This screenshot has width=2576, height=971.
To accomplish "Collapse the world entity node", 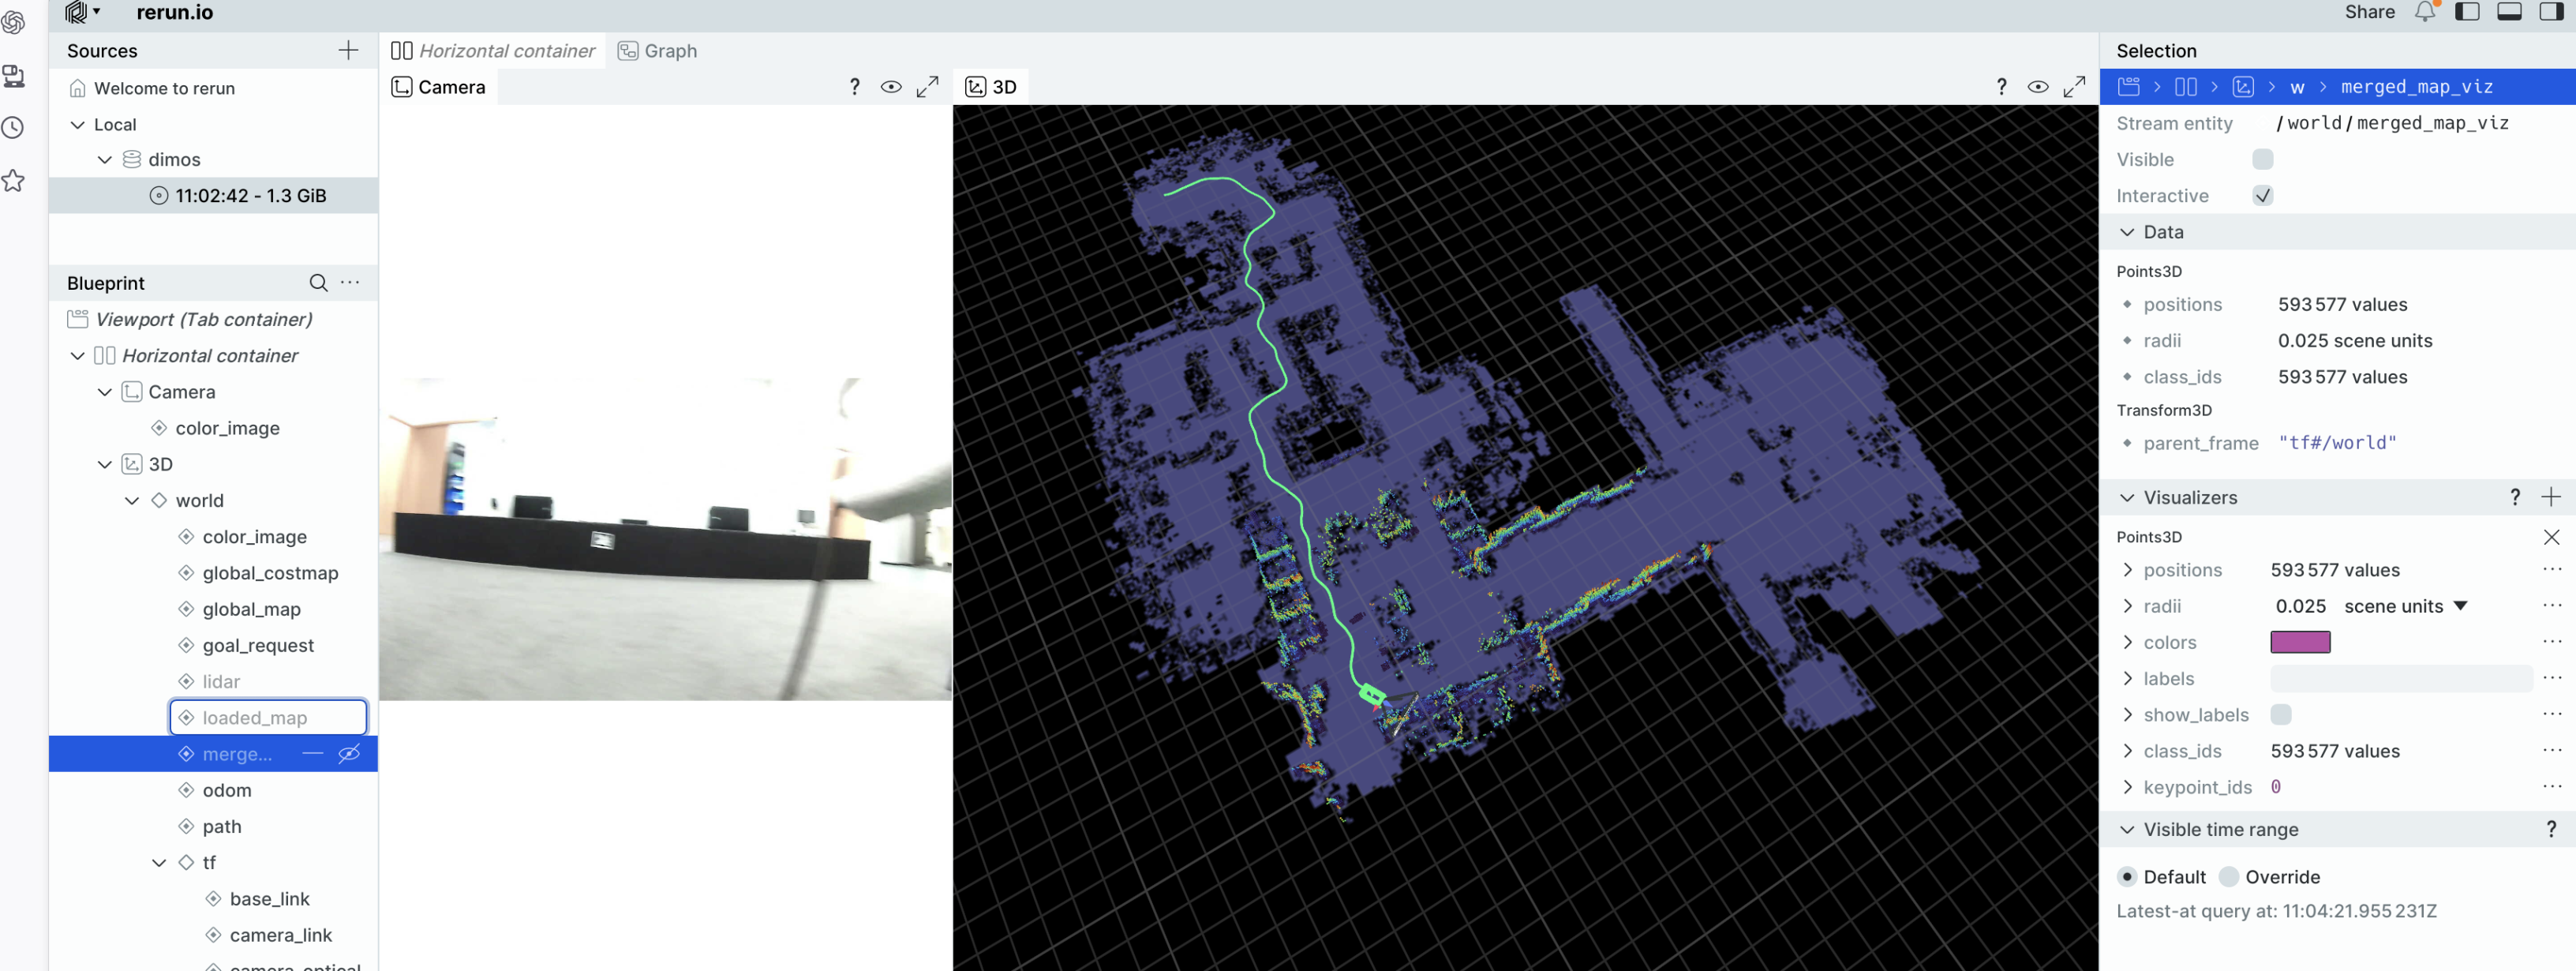I will 131,500.
